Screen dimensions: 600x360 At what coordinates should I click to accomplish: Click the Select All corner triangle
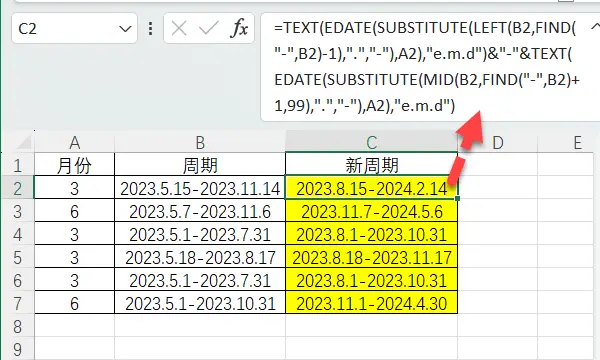point(24,142)
